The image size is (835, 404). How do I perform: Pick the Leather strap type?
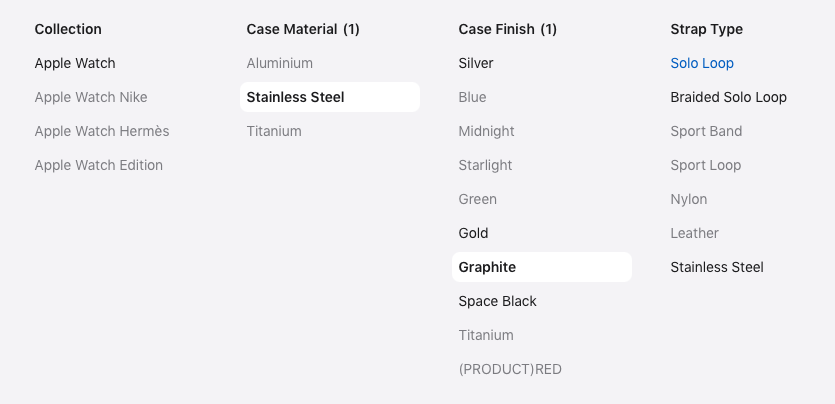pos(695,233)
